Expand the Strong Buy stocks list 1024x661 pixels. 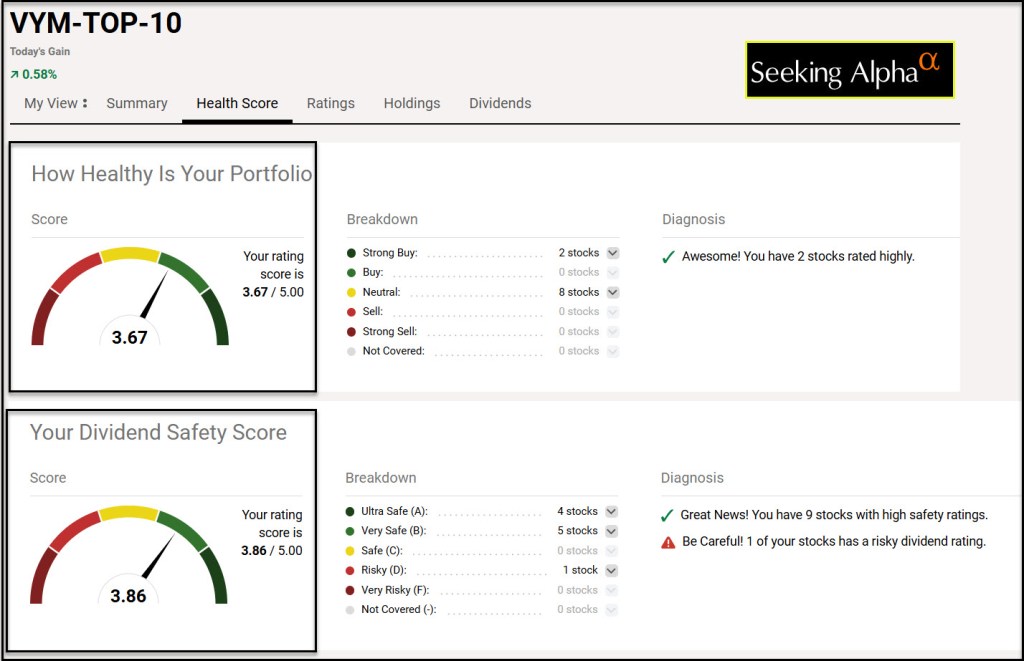[613, 253]
